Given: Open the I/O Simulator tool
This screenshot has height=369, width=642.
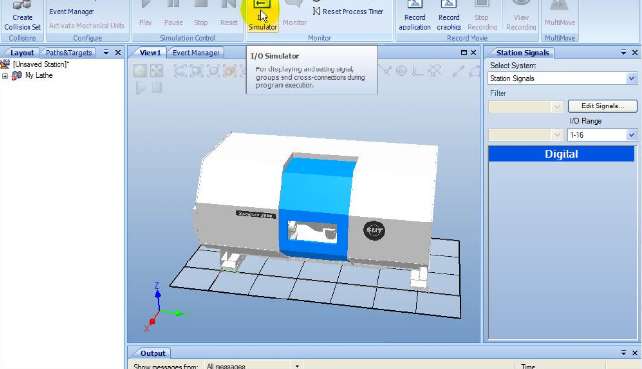Looking at the screenshot, I should [262, 16].
